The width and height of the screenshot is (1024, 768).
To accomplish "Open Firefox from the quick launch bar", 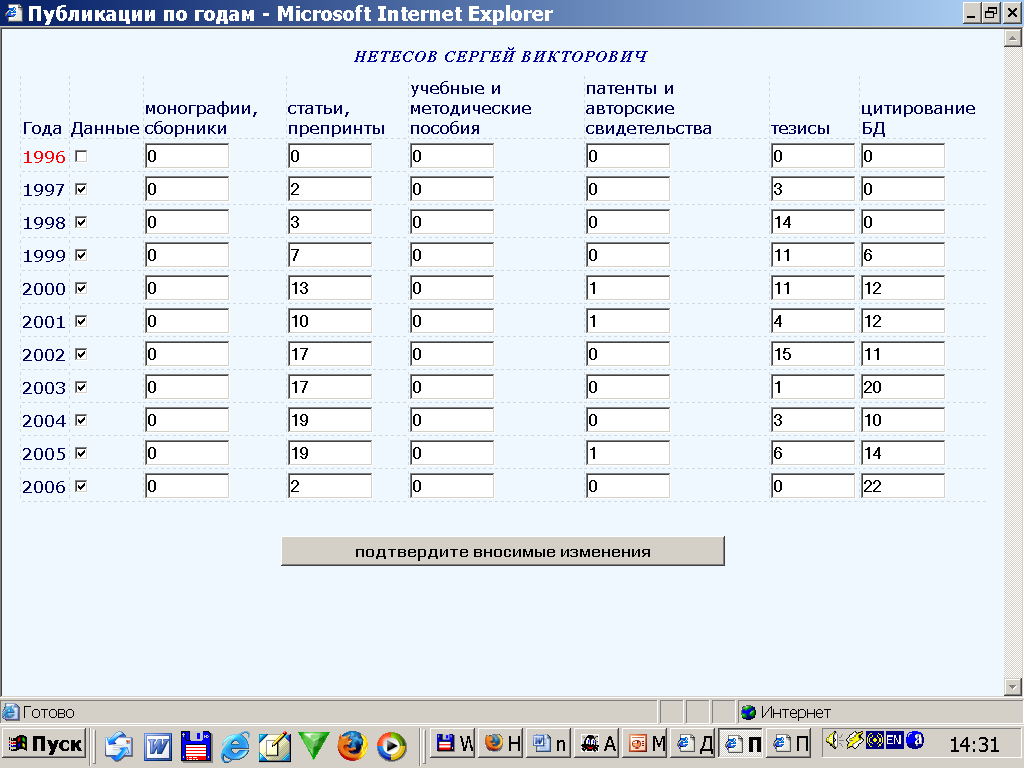I will coord(353,745).
